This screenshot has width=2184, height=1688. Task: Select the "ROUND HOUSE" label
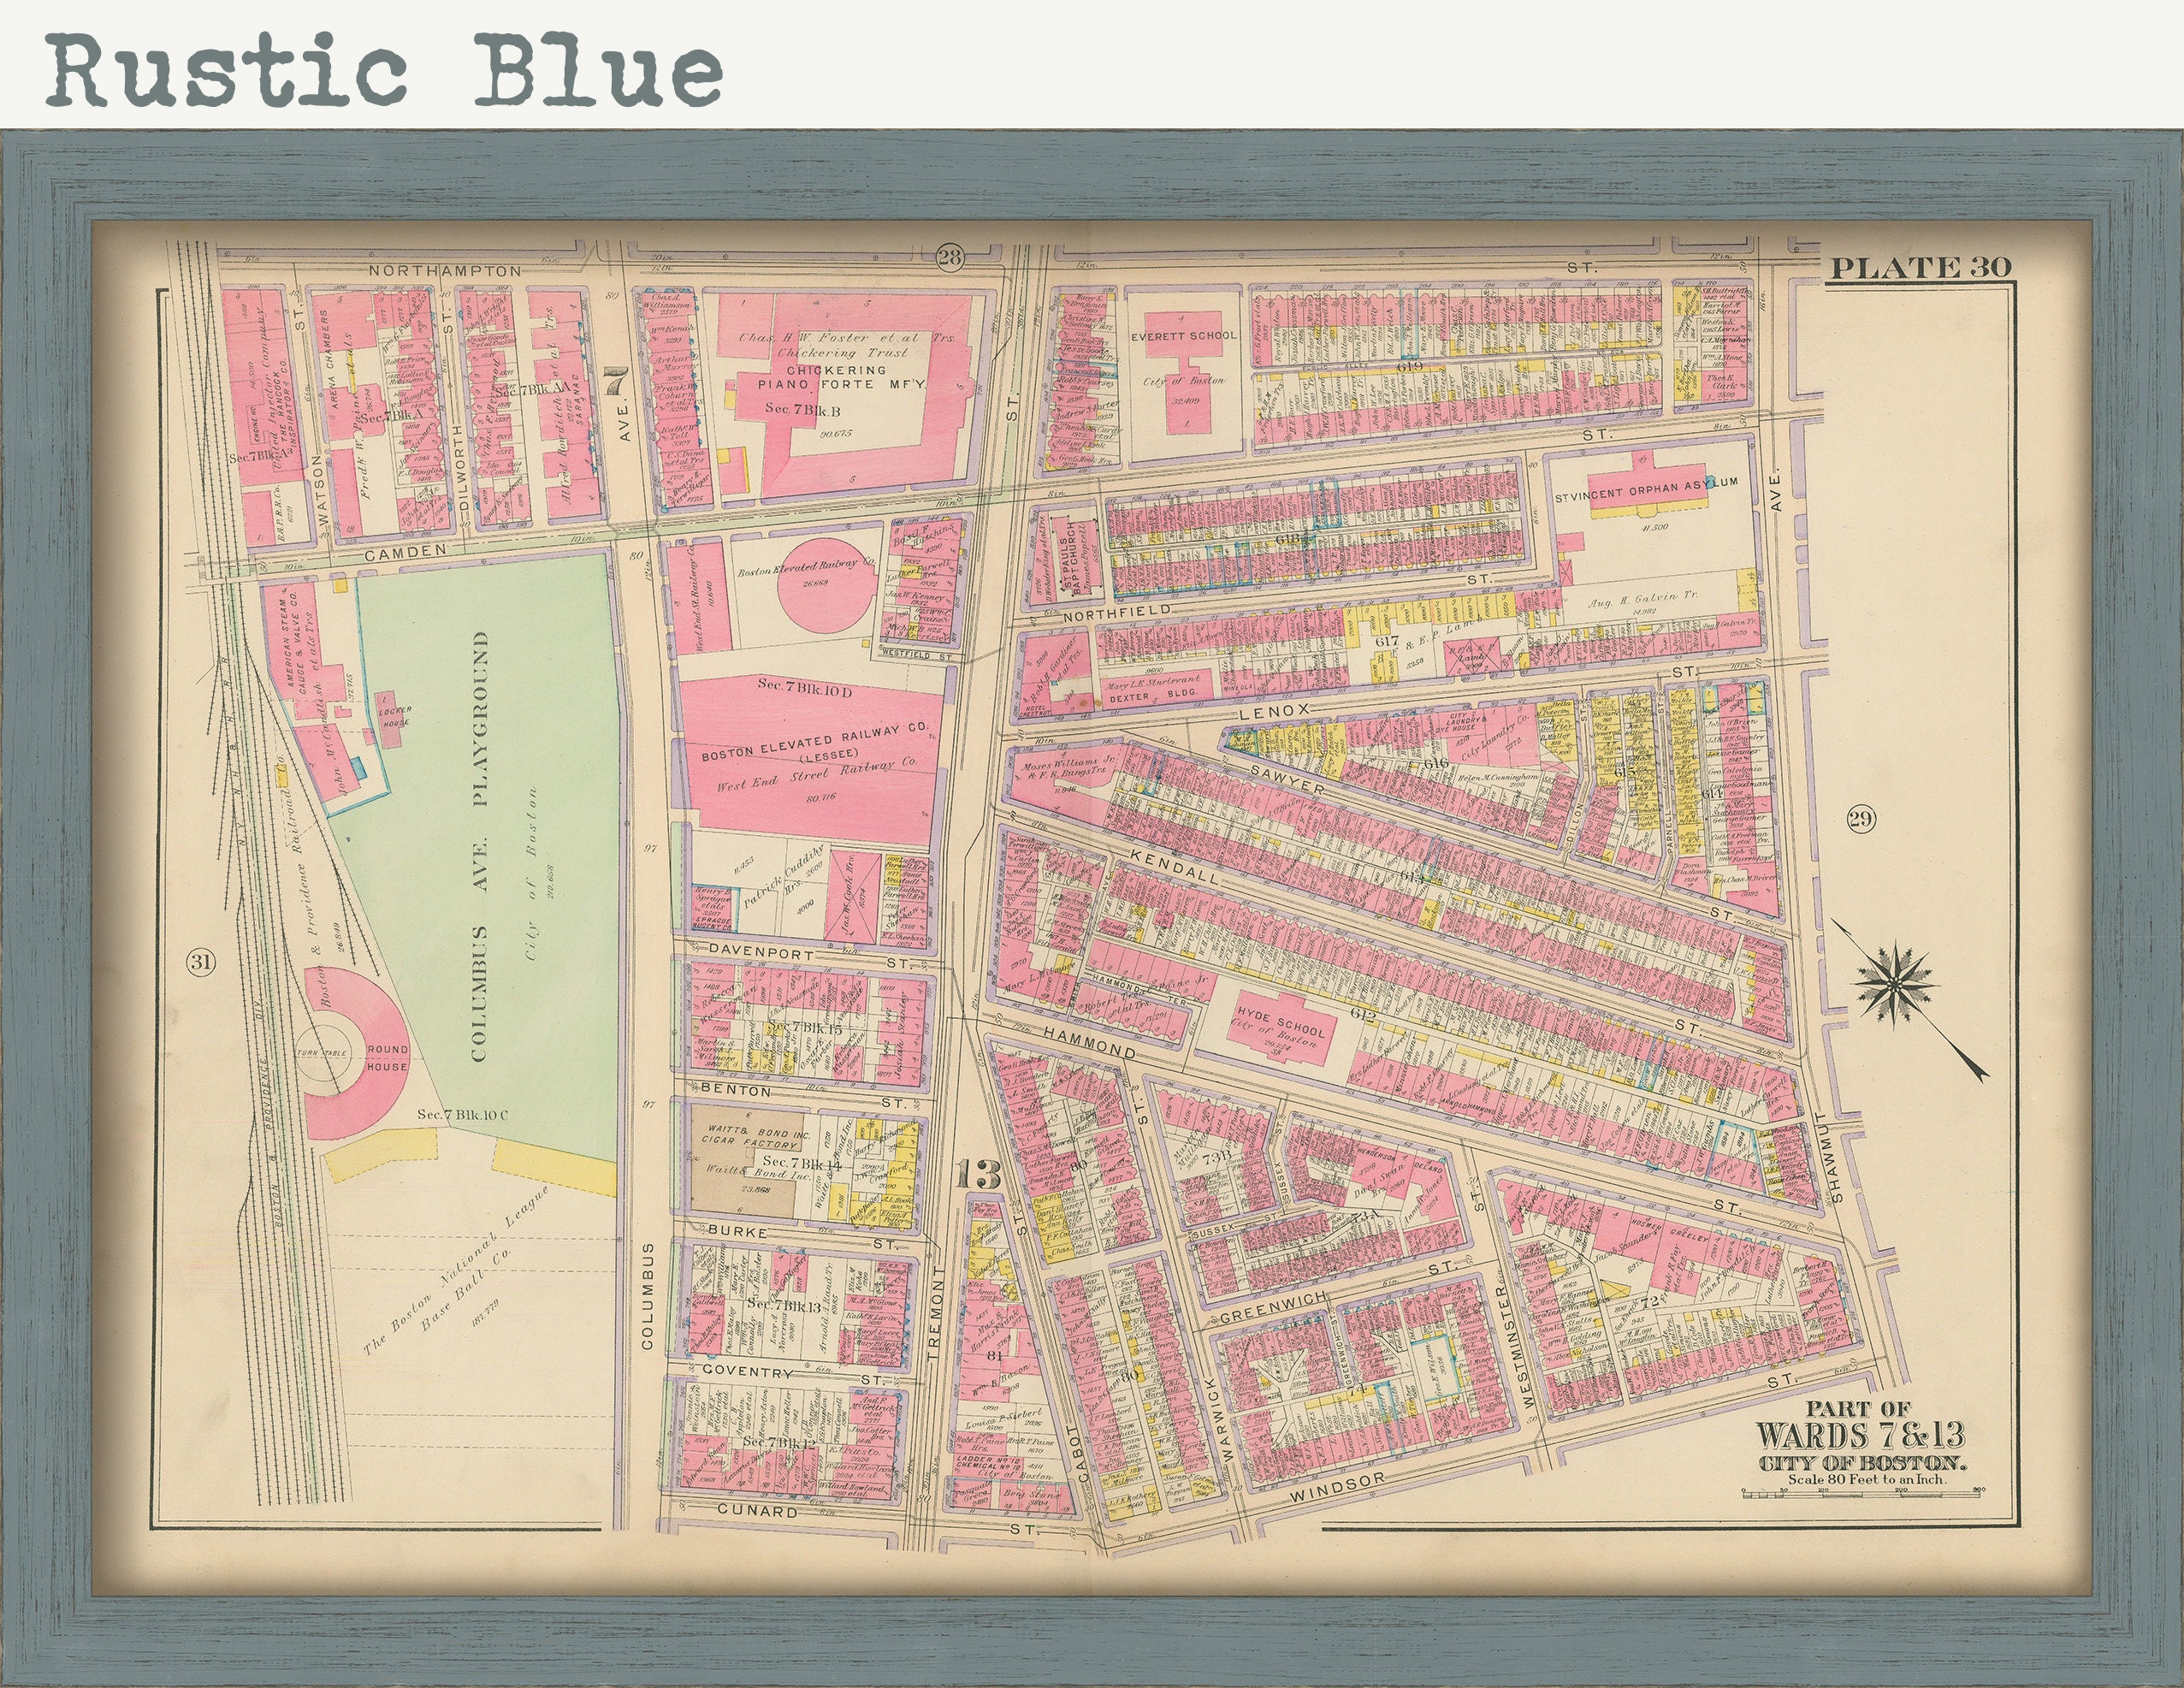(x=387, y=1058)
